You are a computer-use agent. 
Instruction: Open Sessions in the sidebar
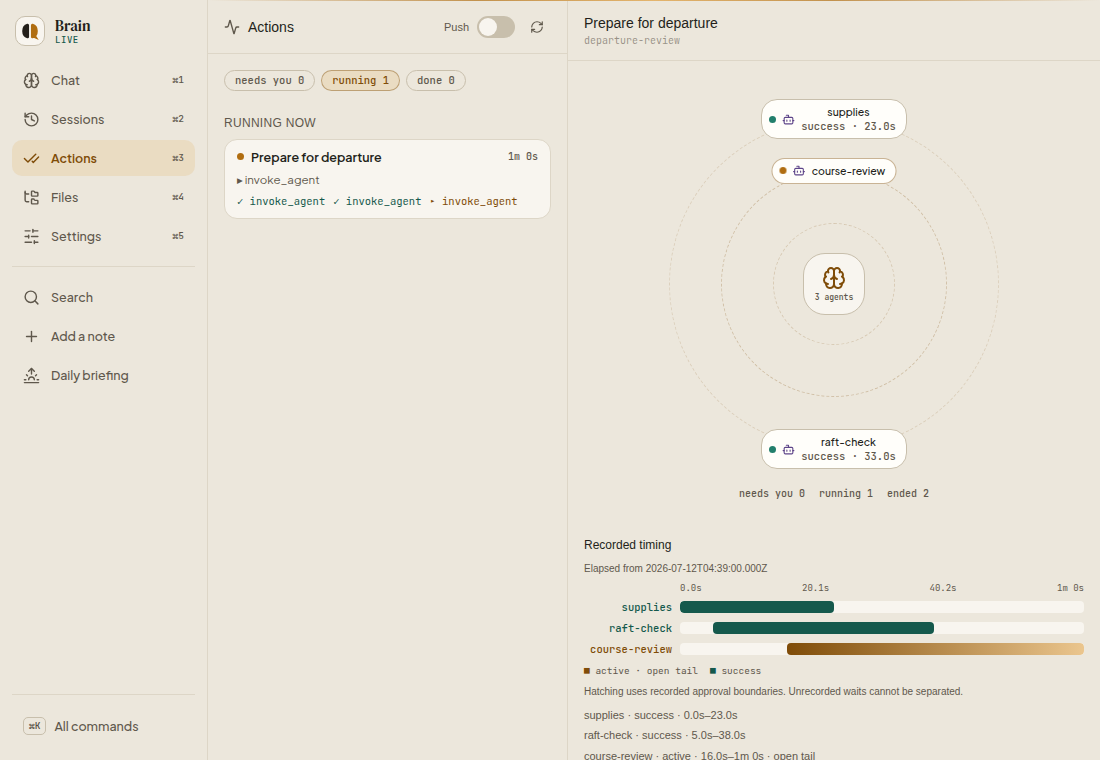(x=103, y=119)
